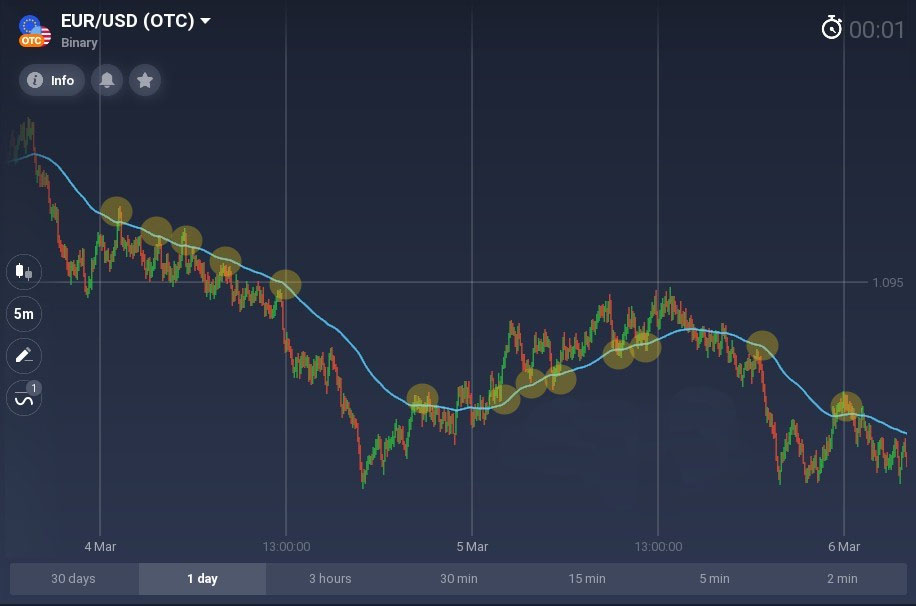Select the drawing pencil tool
This screenshot has width=916, height=606.
pos(23,355)
